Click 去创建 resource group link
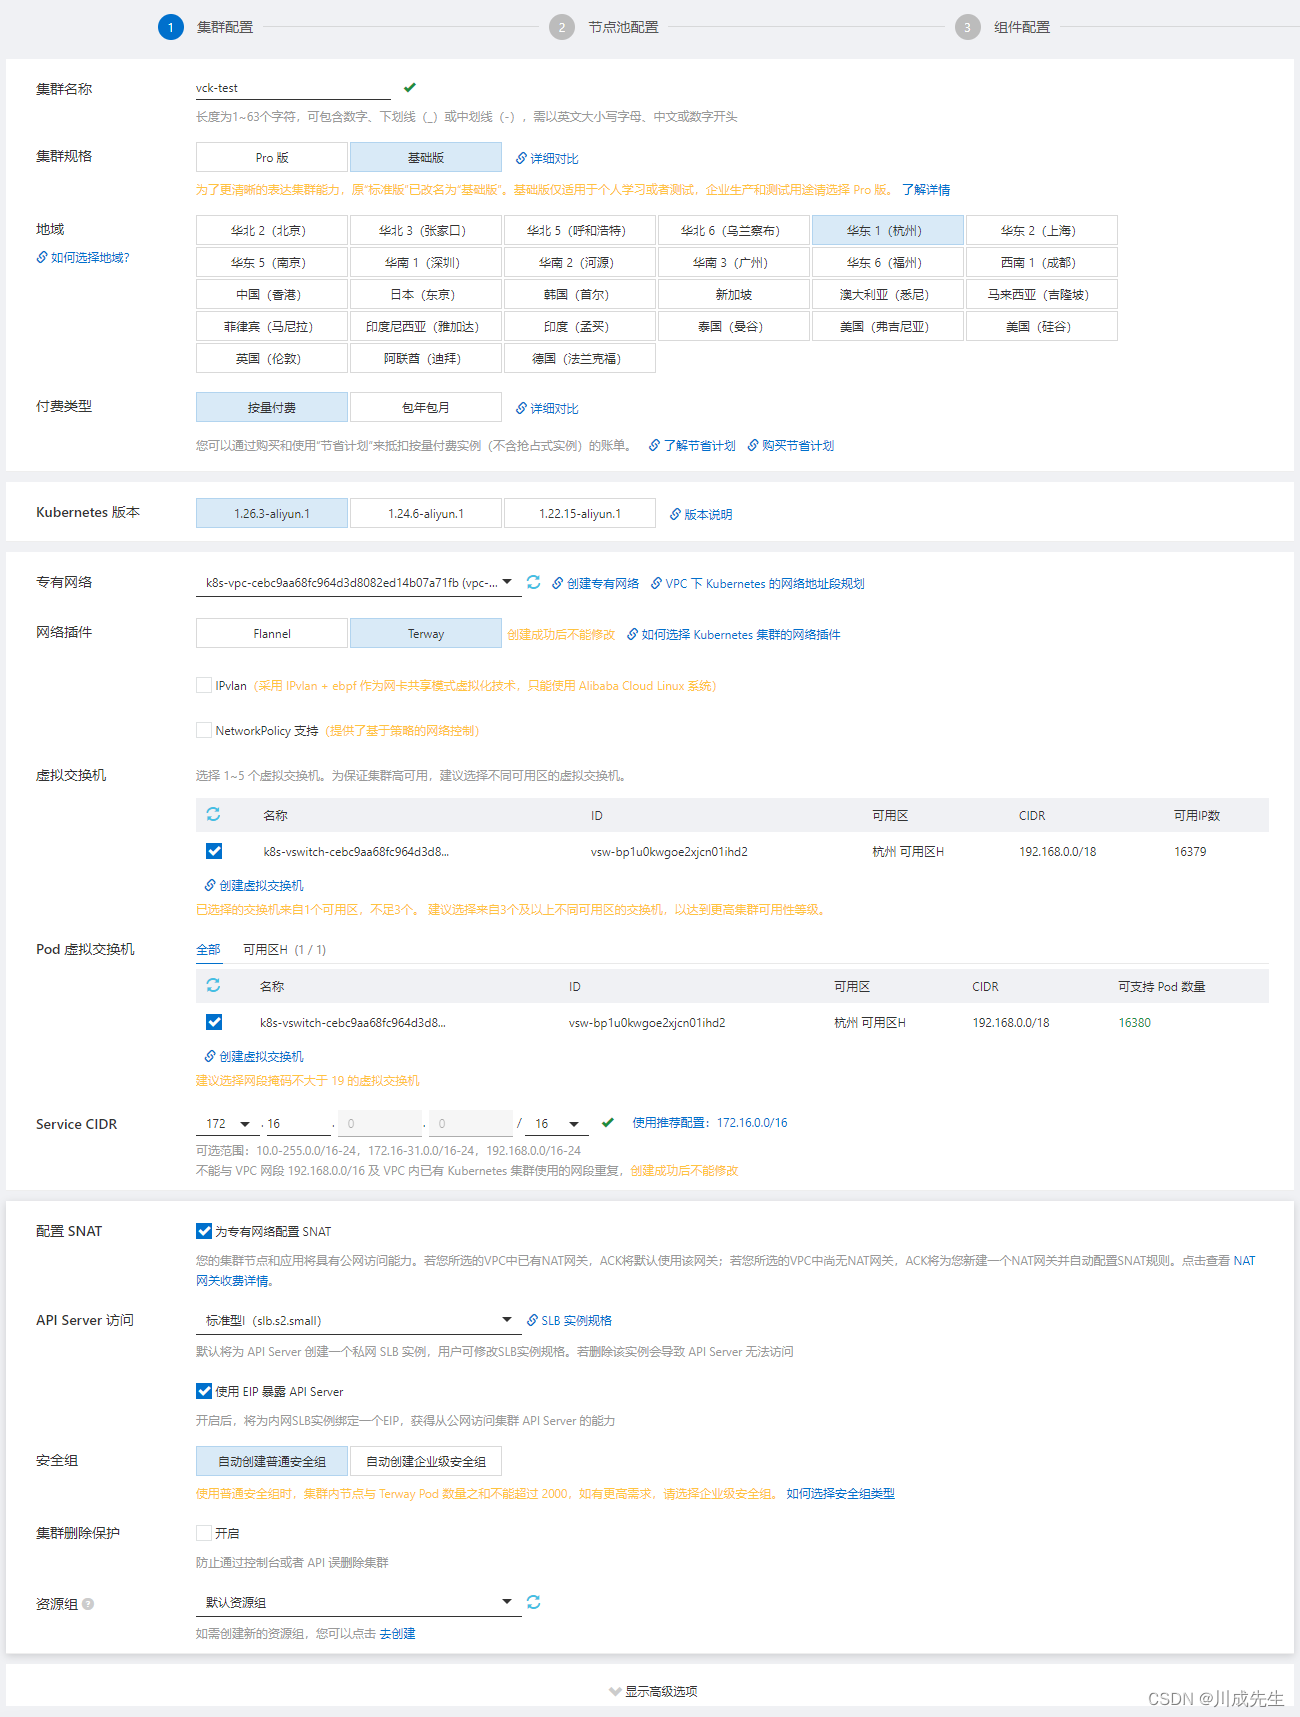Image resolution: width=1300 pixels, height=1717 pixels. tap(397, 1633)
